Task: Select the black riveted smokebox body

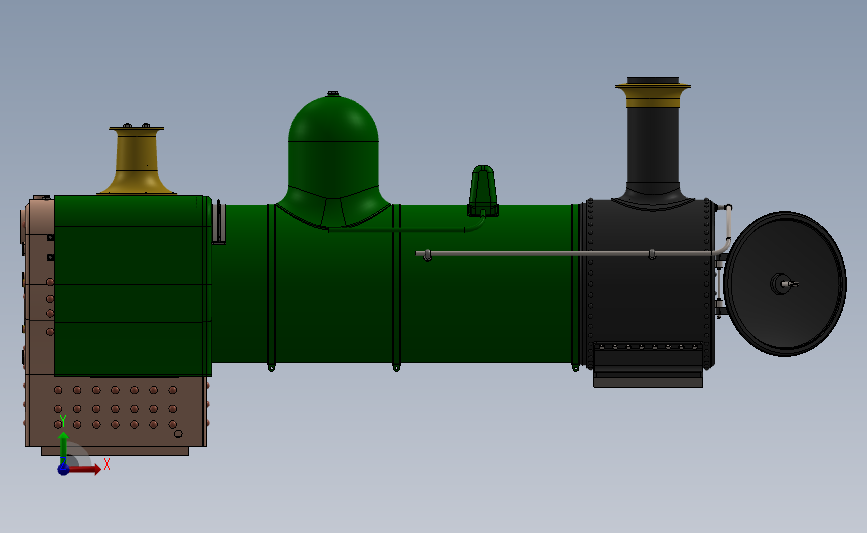Action: pos(648,283)
